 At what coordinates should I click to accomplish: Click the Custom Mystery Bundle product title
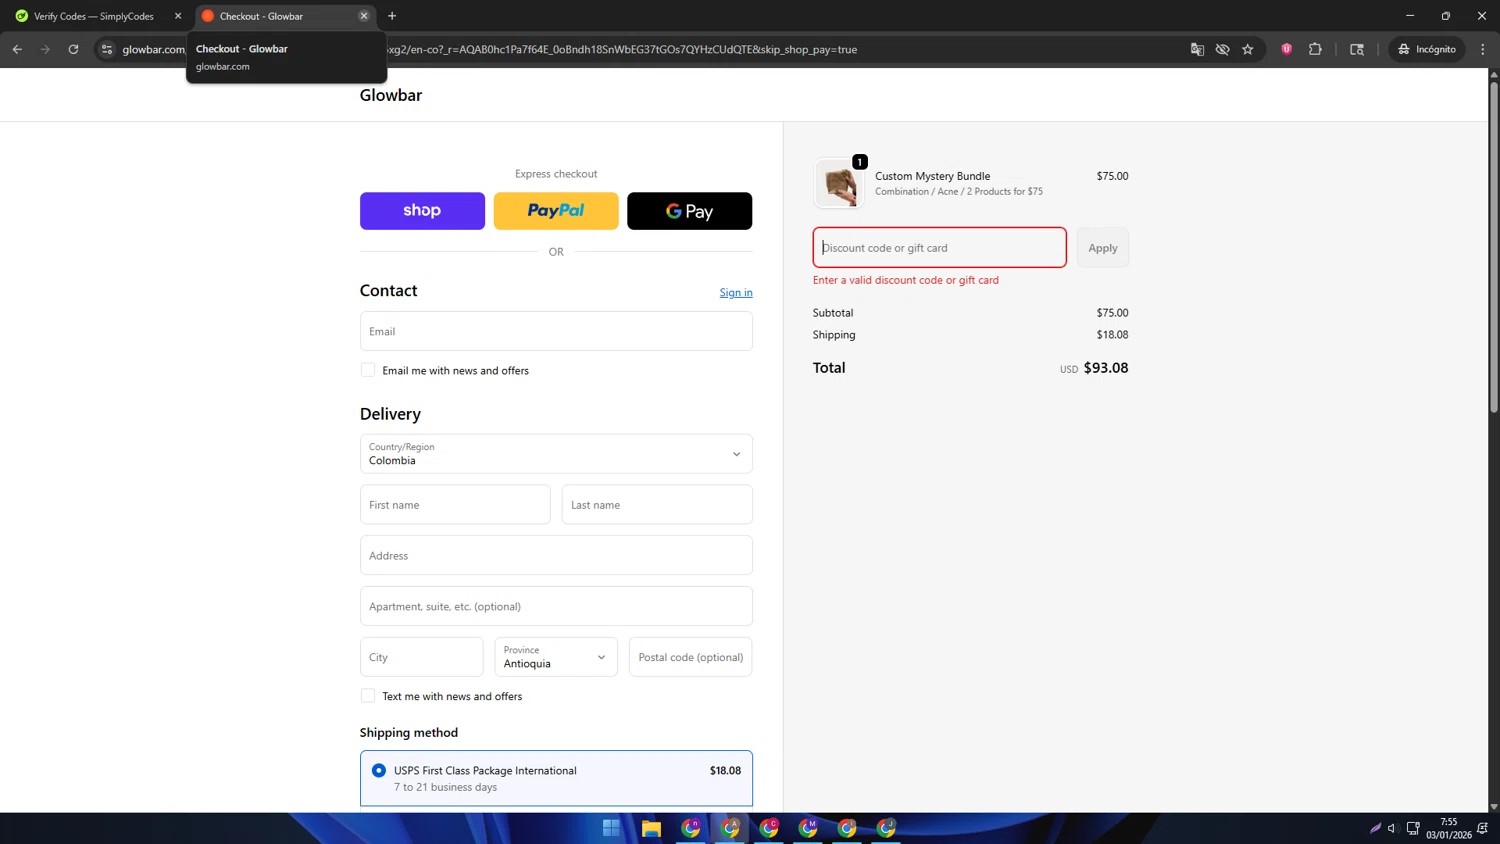click(x=933, y=176)
